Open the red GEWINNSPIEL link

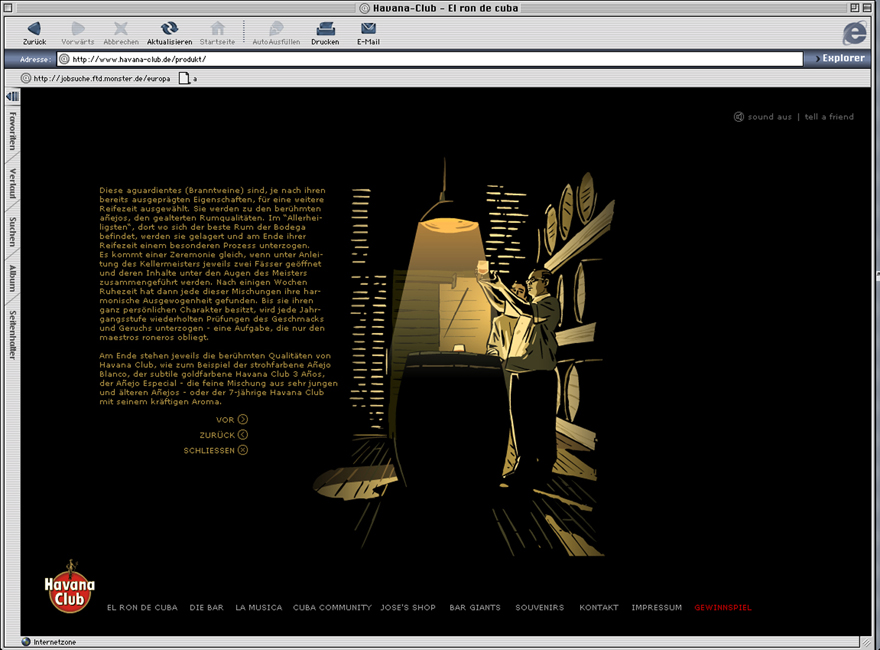click(723, 607)
